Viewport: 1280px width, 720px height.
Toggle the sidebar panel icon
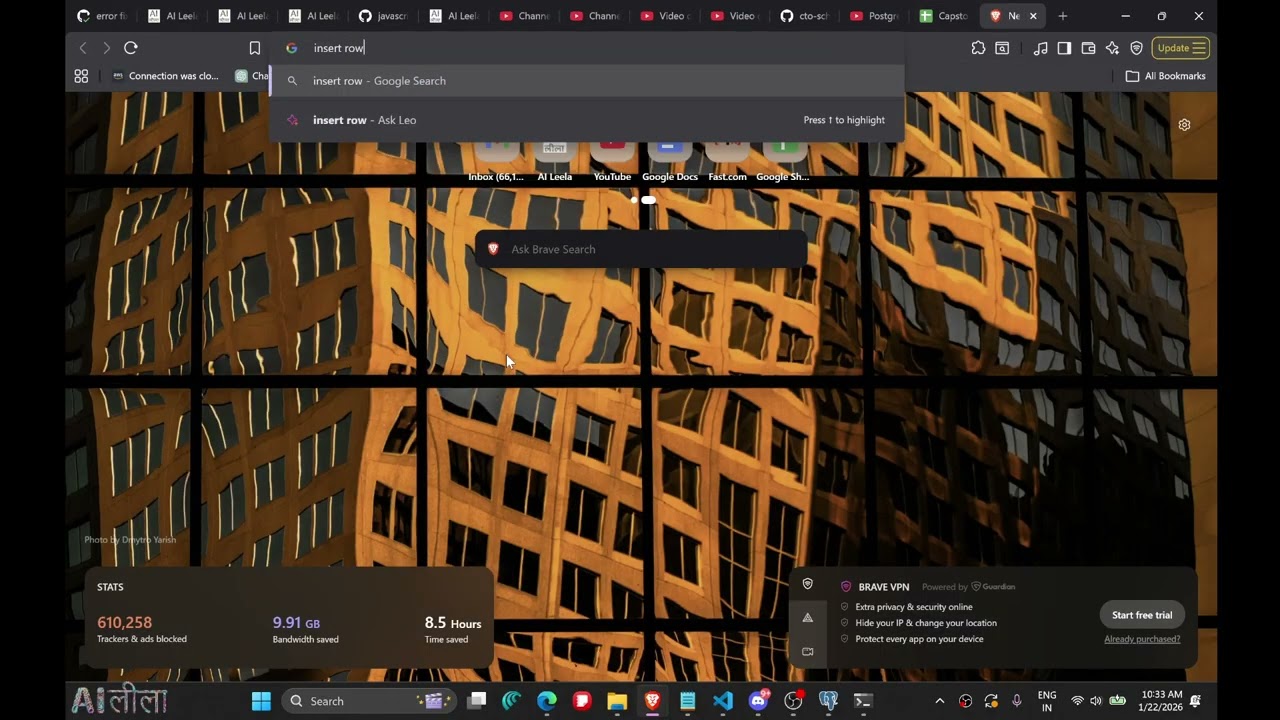tap(1064, 48)
